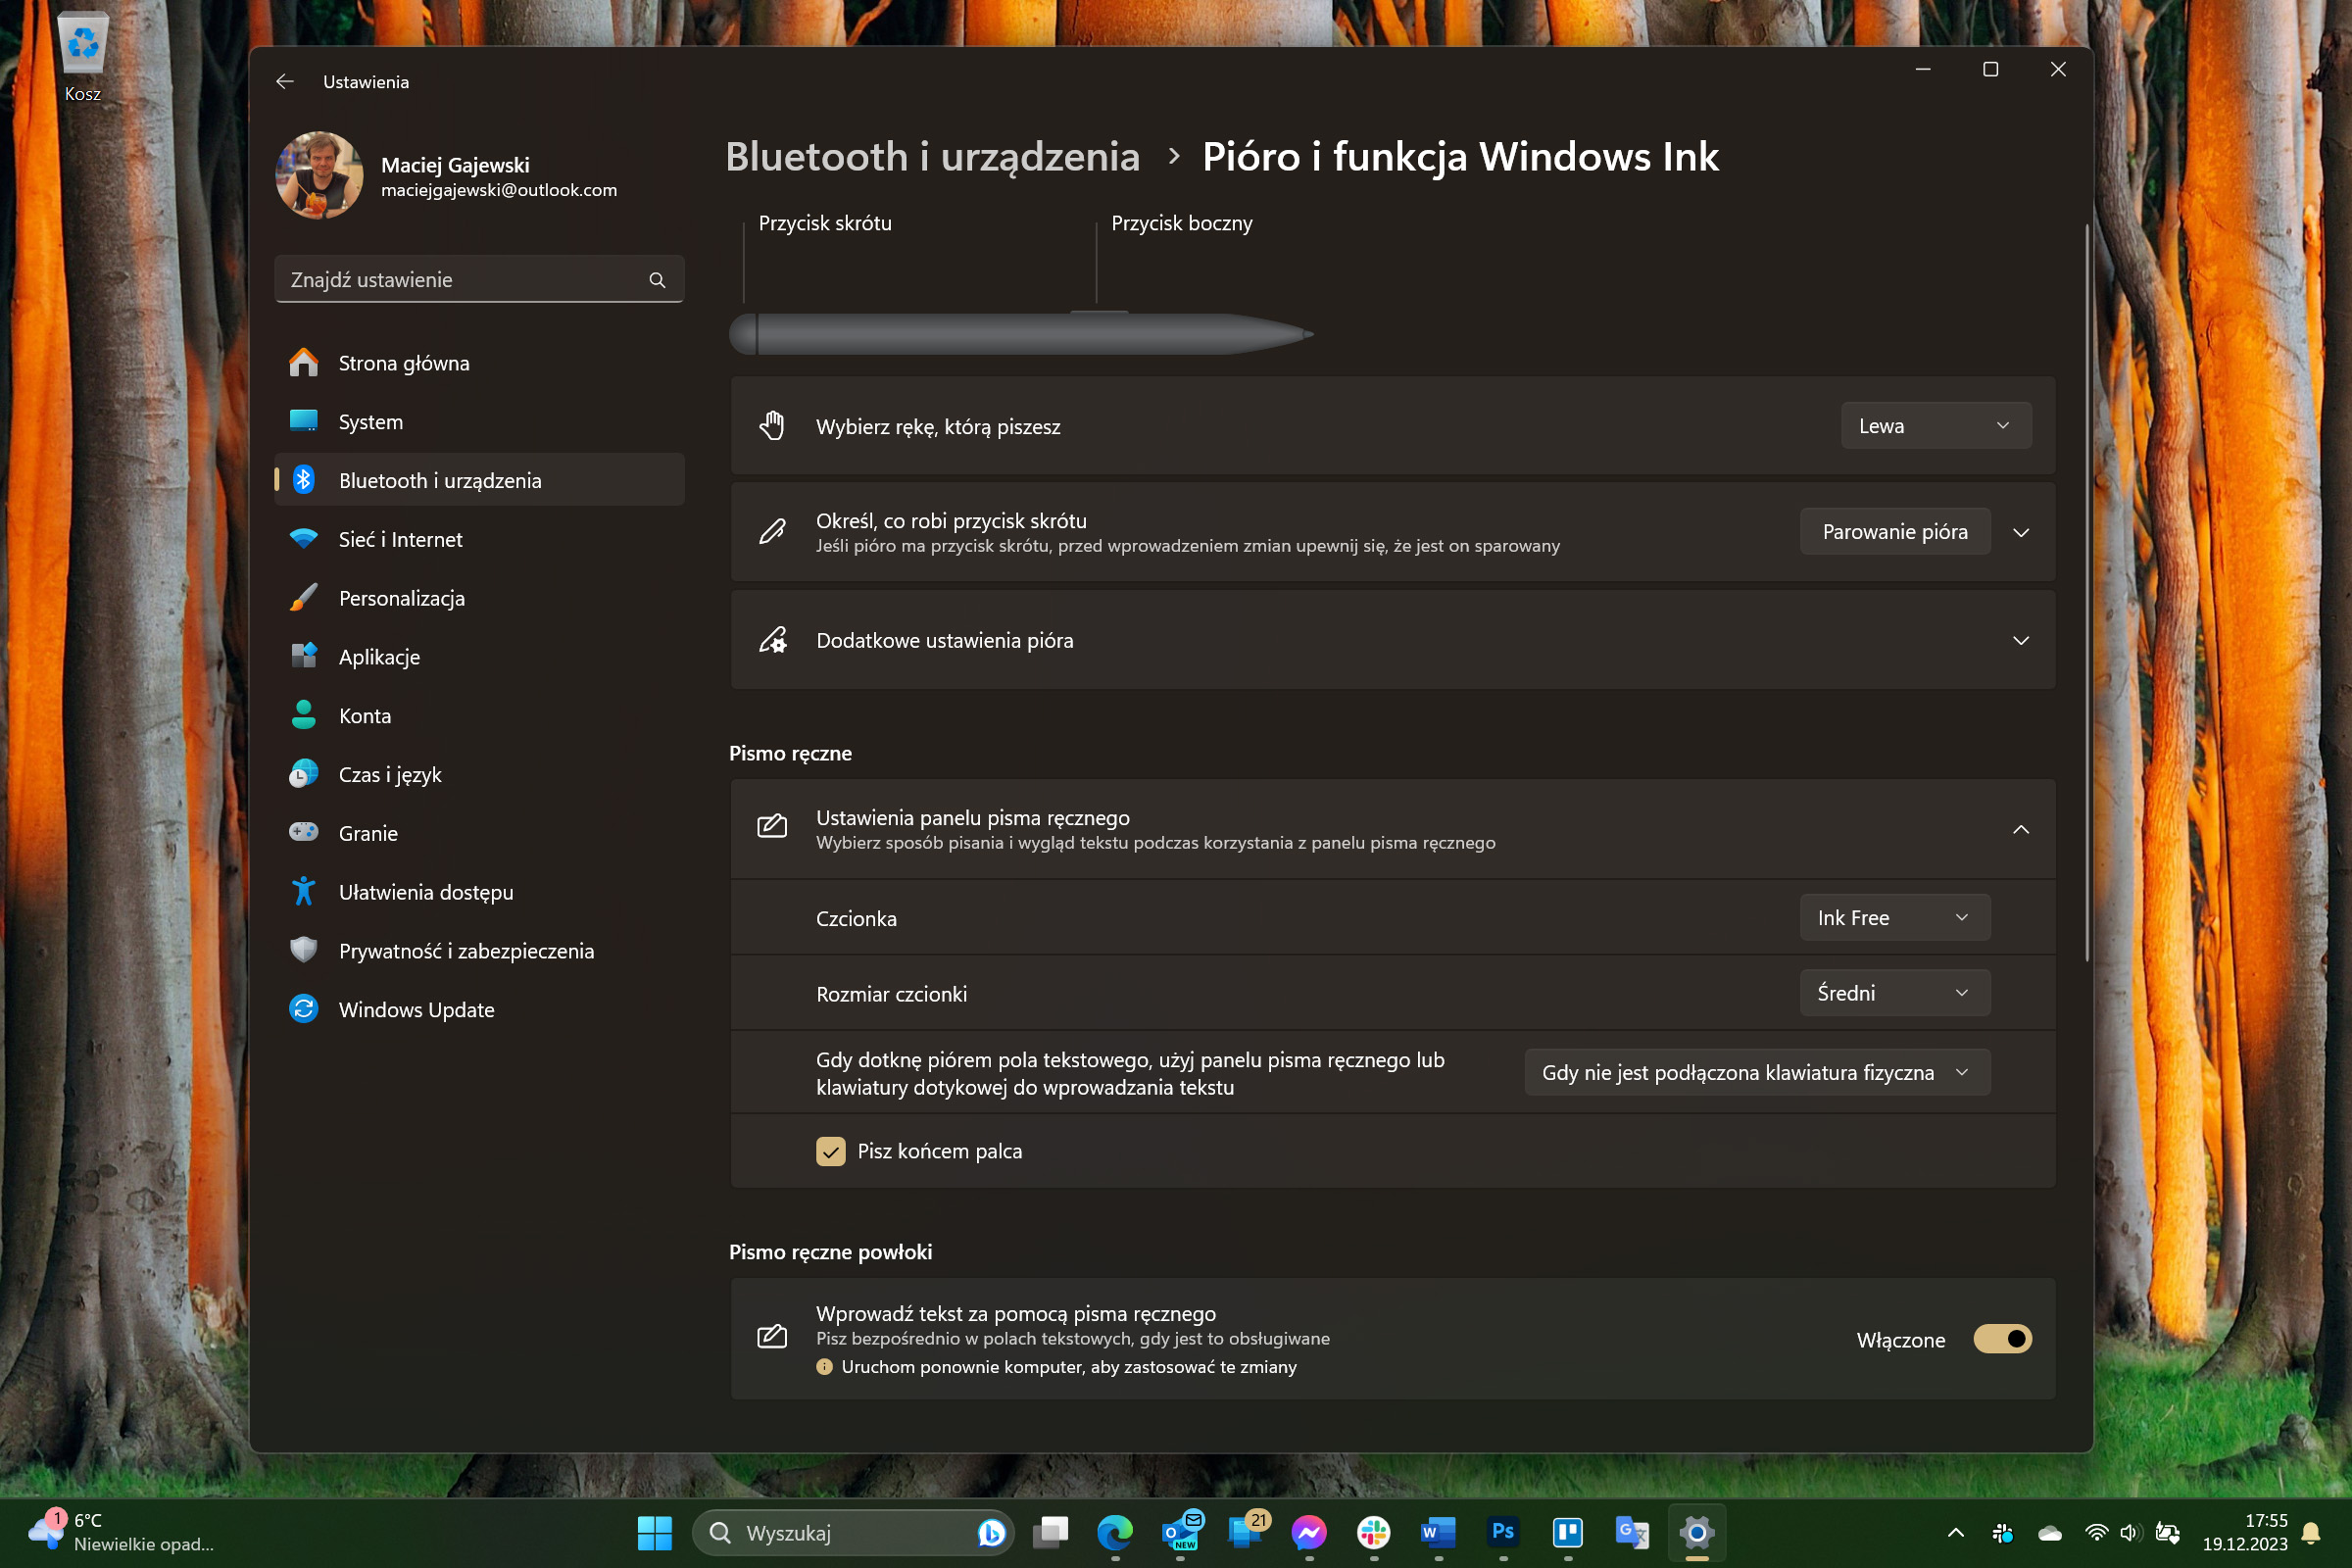Open Google Translate from the taskbar

1632,1533
